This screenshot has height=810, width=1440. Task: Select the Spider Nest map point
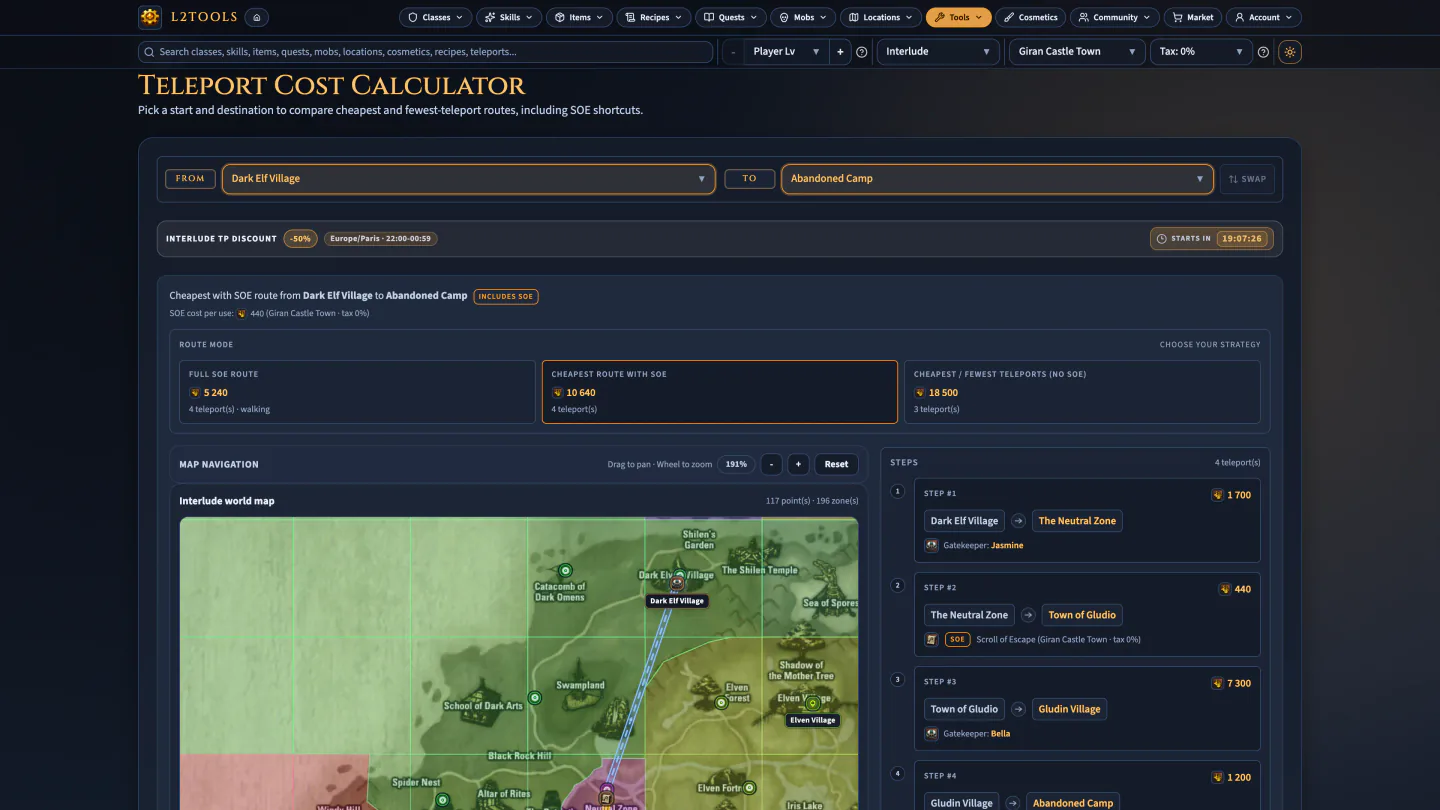pos(442,799)
